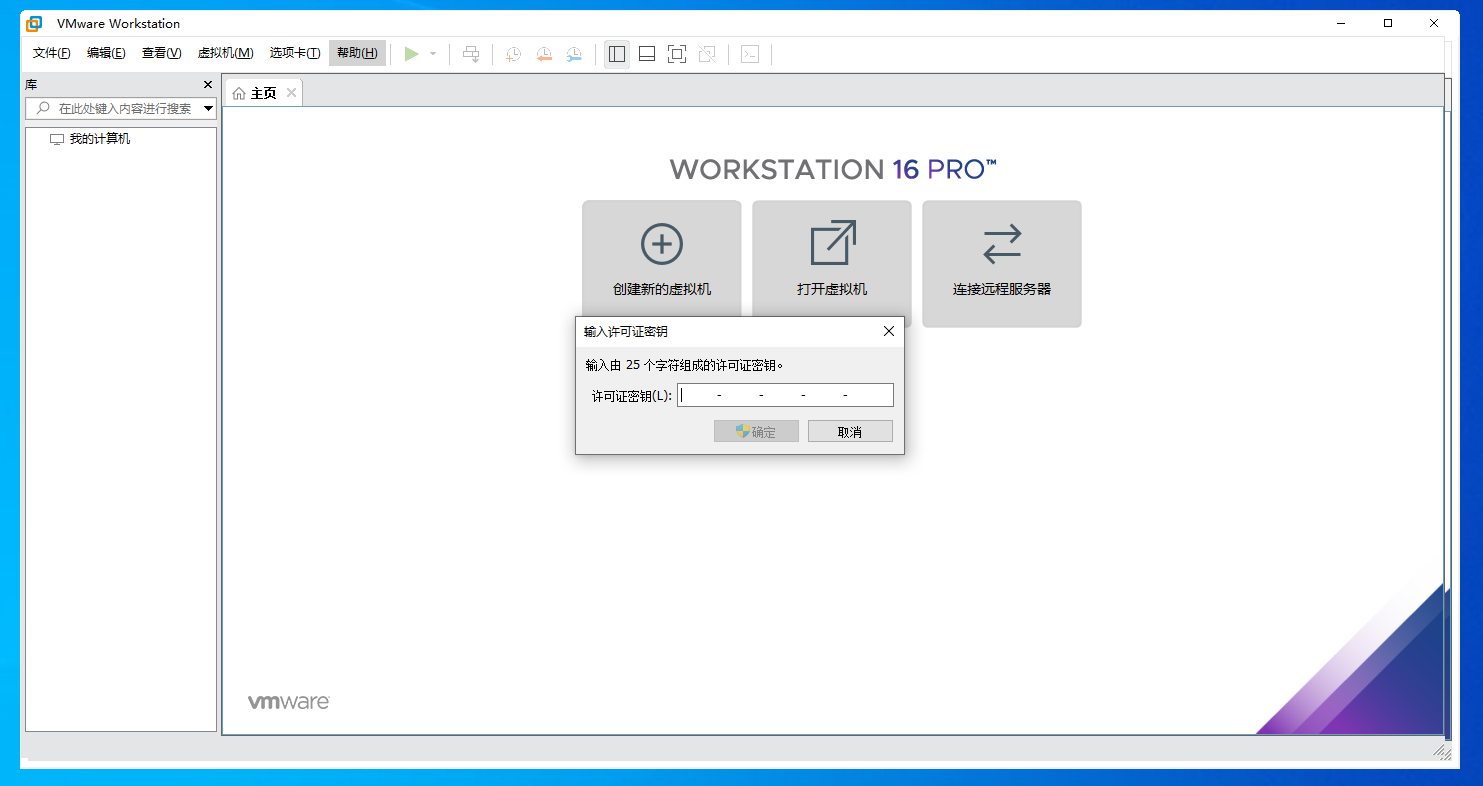Close the 输入许可证密钥 dialog

(889, 331)
